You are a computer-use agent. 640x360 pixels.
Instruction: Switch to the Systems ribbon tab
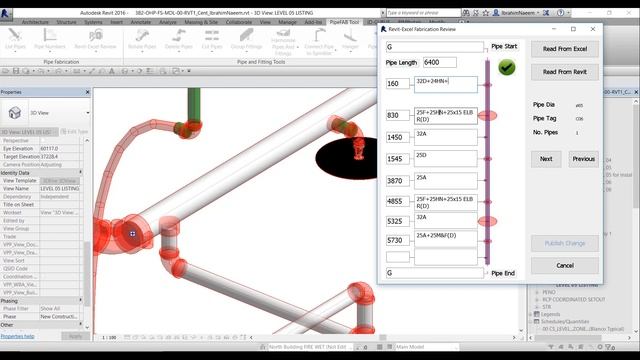pos(93,22)
